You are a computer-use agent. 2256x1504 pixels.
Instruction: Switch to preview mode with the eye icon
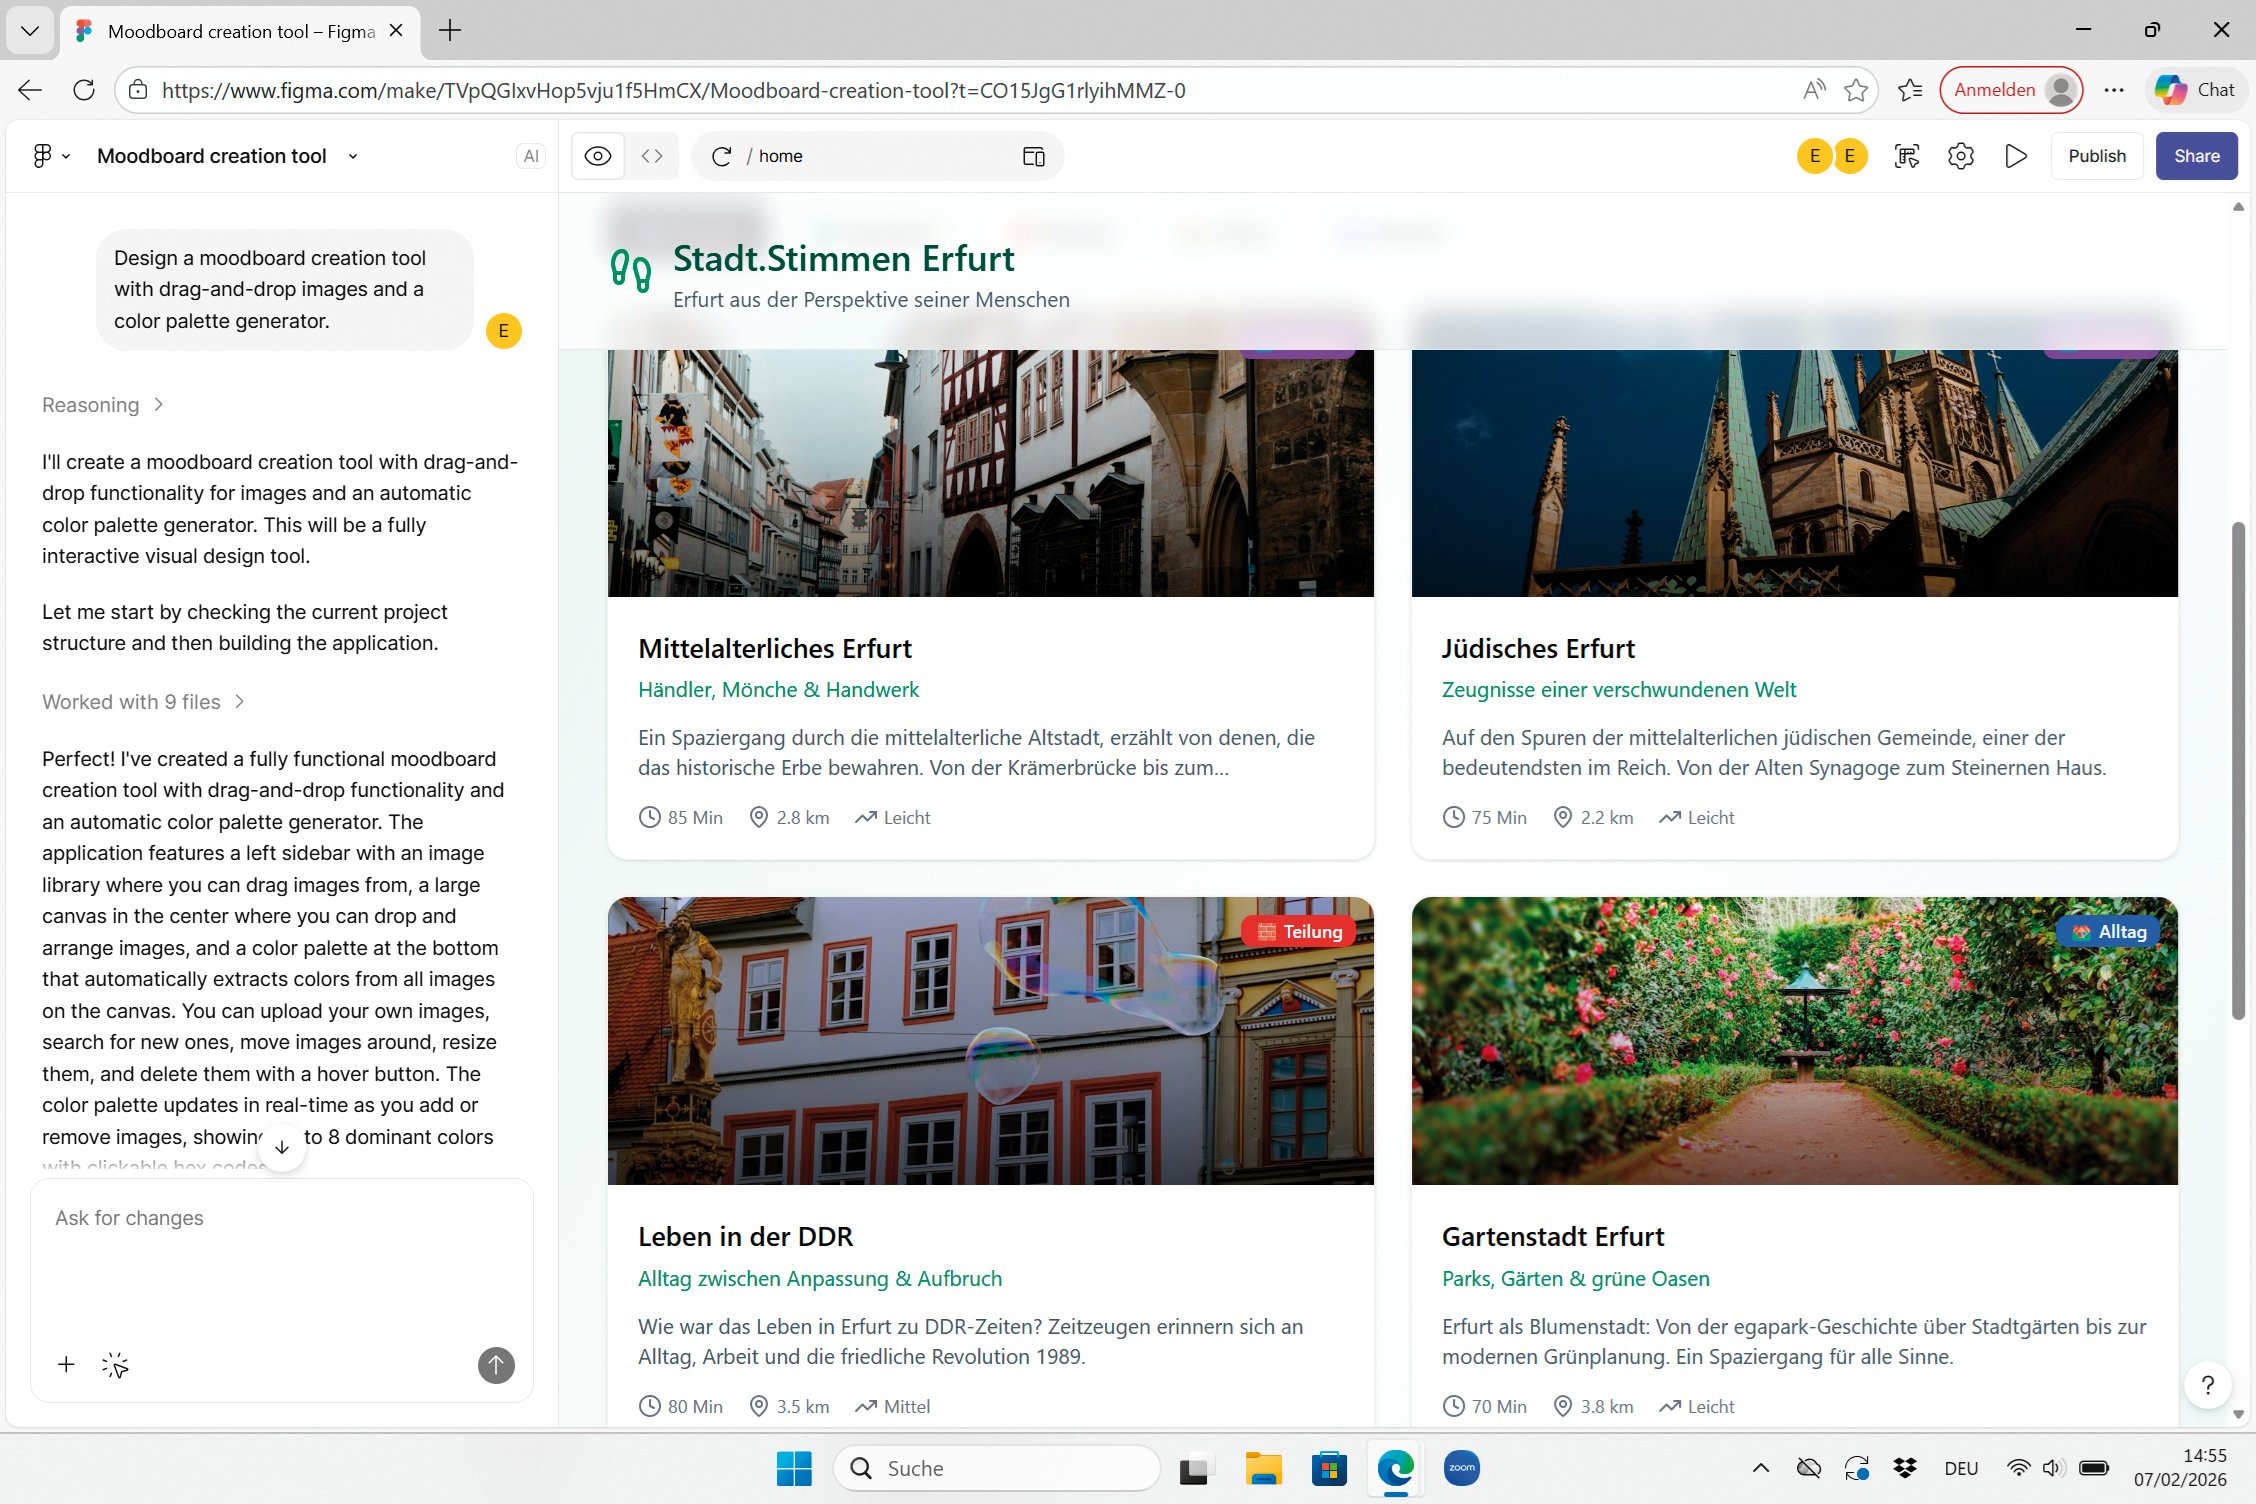point(598,156)
